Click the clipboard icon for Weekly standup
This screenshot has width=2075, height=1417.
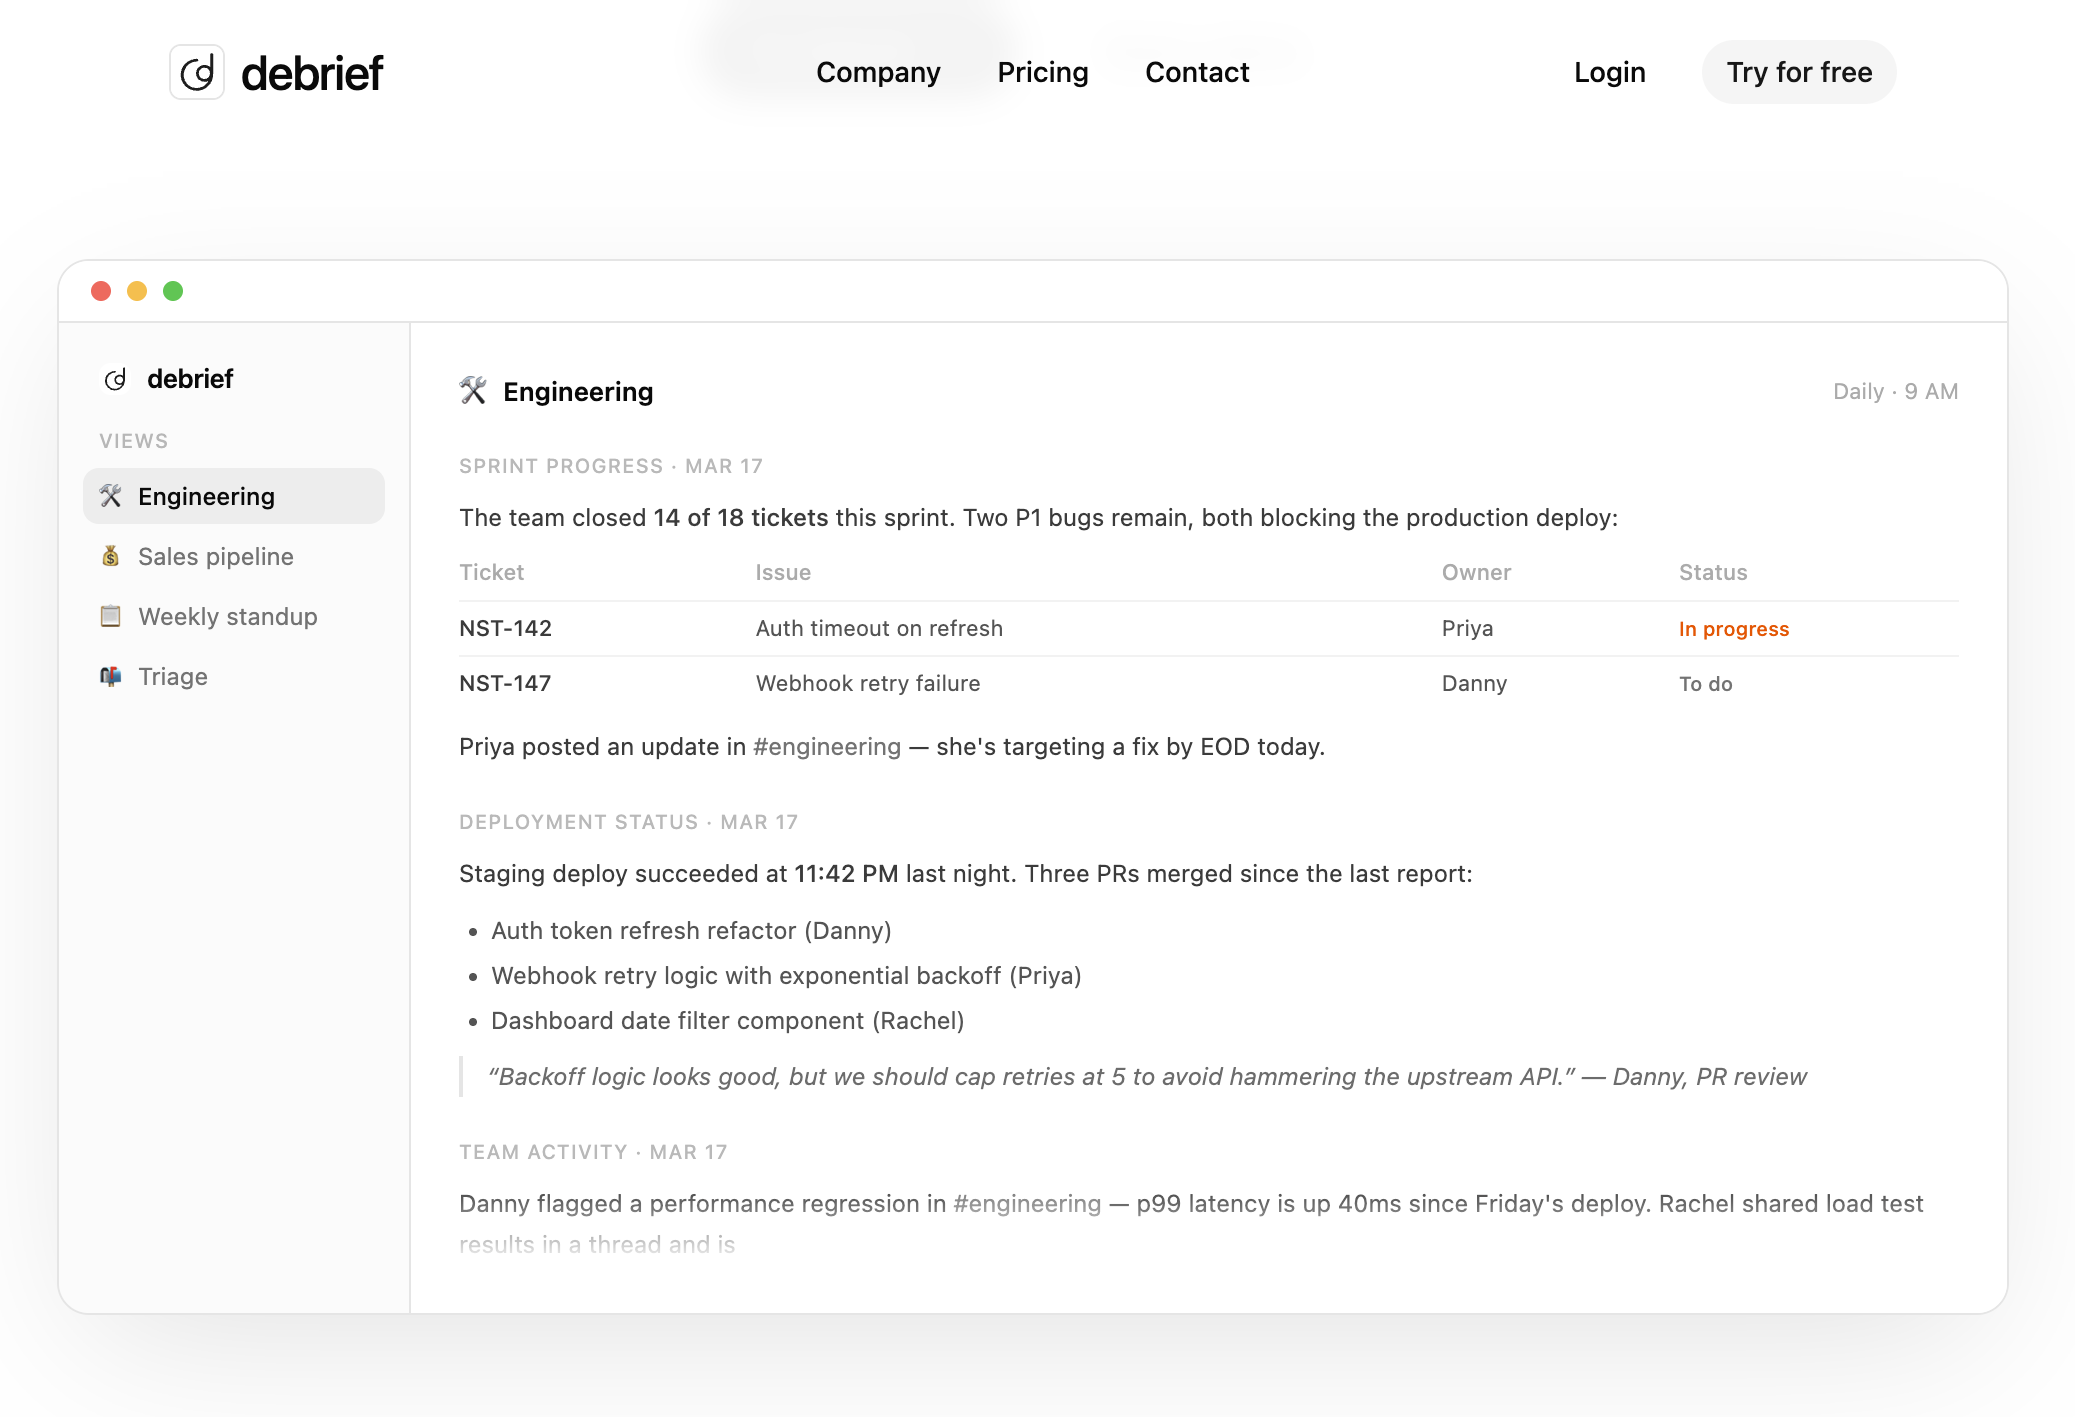click(111, 616)
